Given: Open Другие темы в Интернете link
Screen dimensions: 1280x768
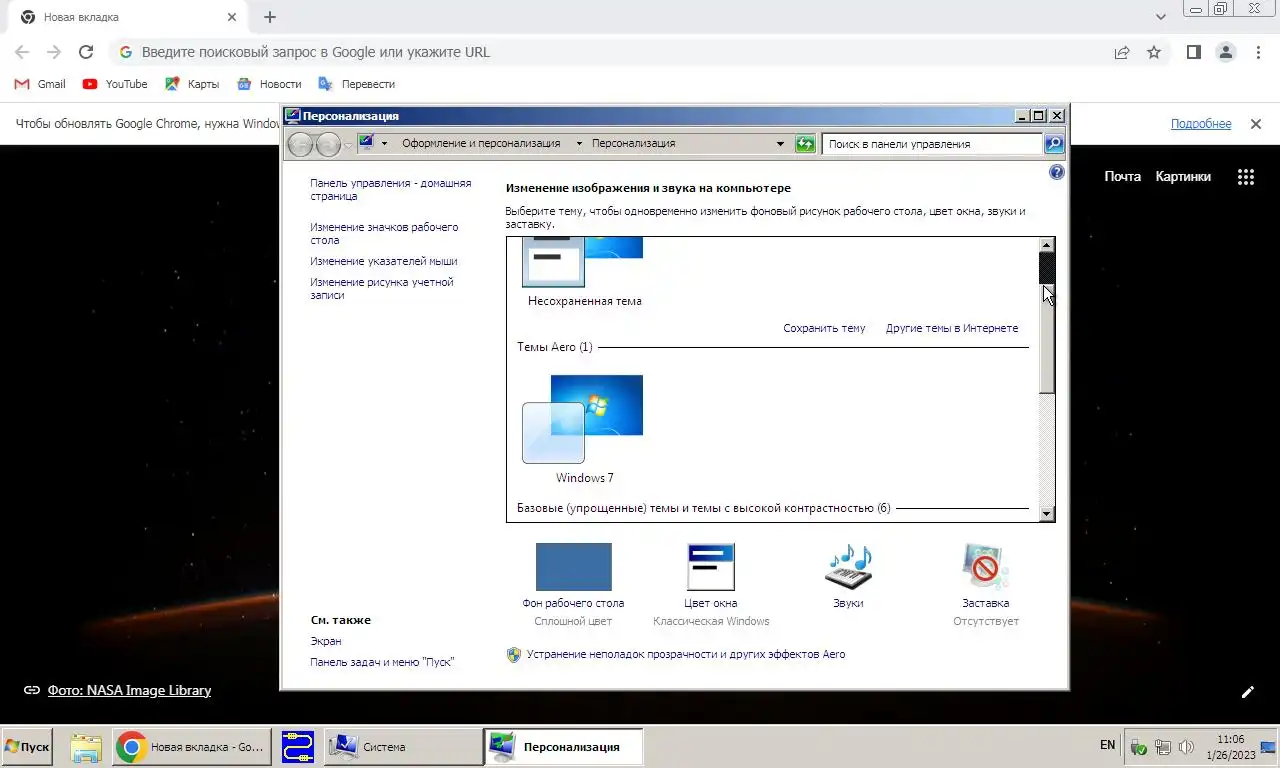Looking at the screenshot, I should click(x=952, y=328).
